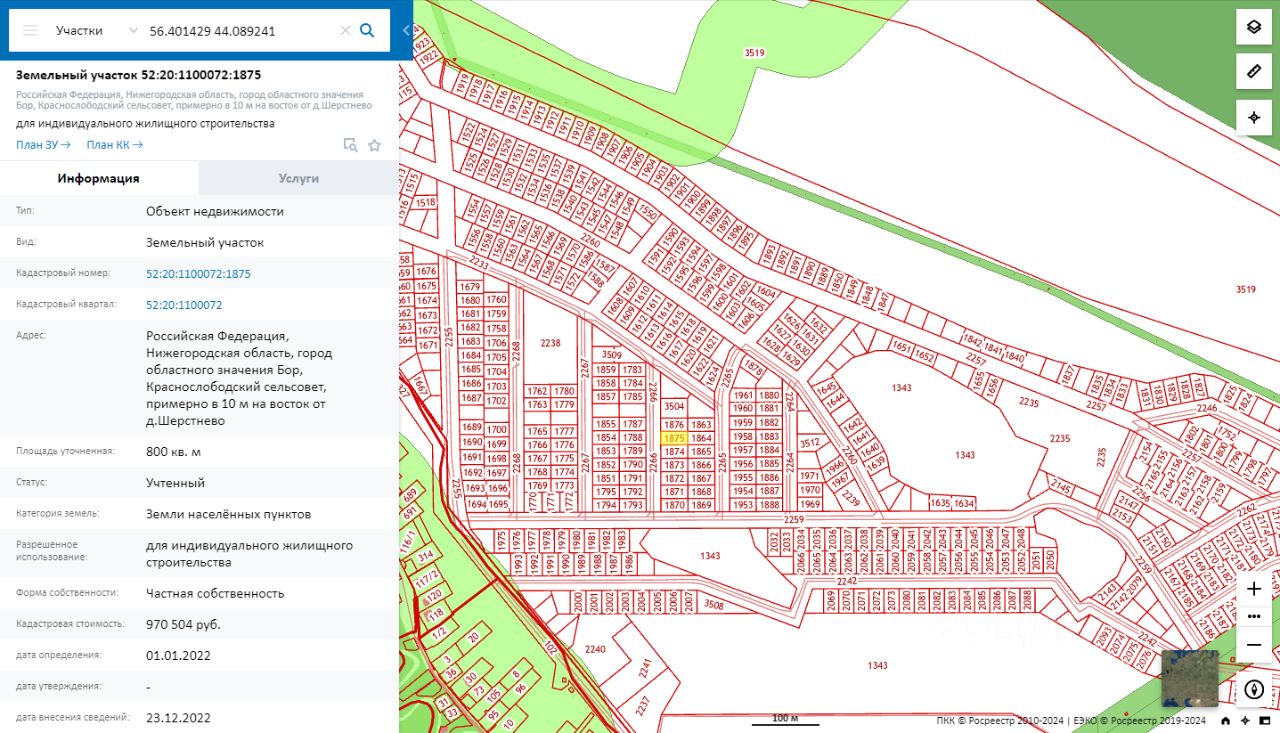
Task: Click the Учтенный status value
Action: [175, 483]
